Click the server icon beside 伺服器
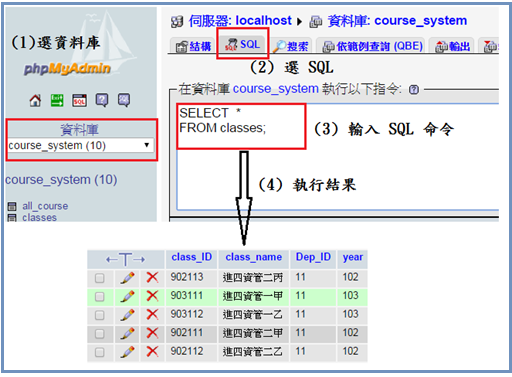Image resolution: width=512 pixels, height=377 pixels. point(177,22)
